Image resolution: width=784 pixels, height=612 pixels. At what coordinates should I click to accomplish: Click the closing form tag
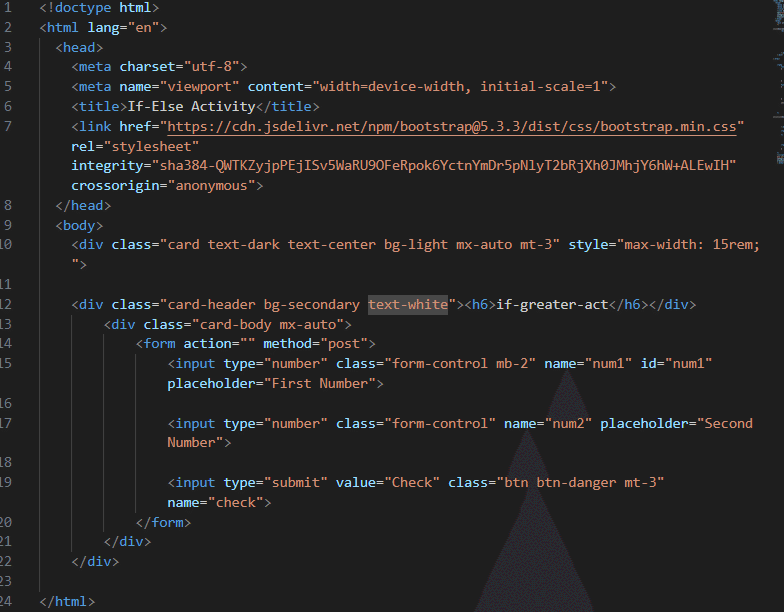click(x=163, y=522)
